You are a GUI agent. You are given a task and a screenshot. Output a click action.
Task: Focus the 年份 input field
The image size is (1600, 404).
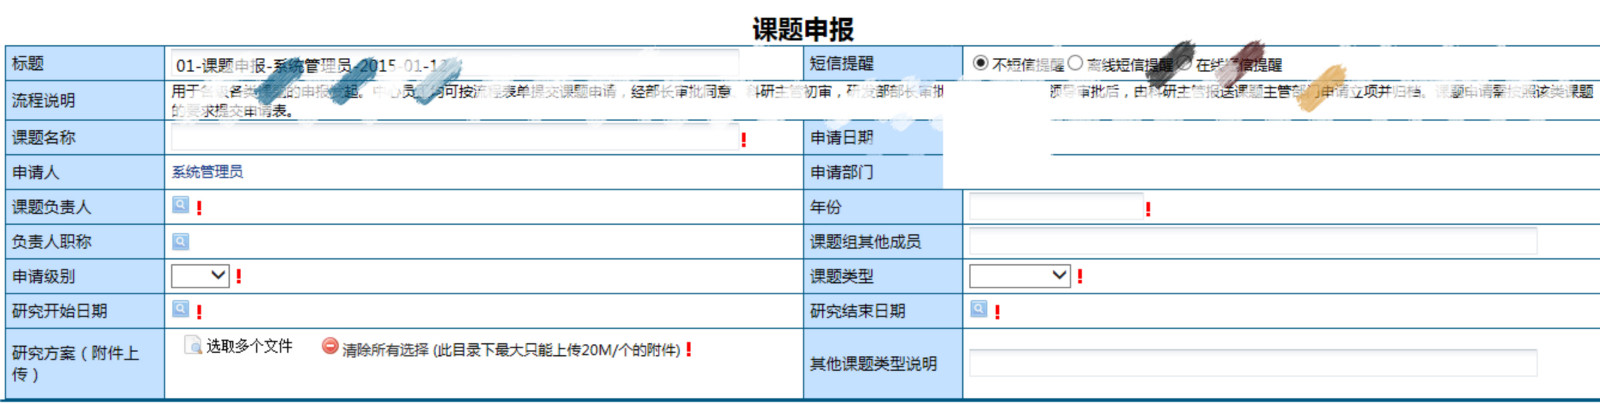pyautogui.click(x=1056, y=207)
